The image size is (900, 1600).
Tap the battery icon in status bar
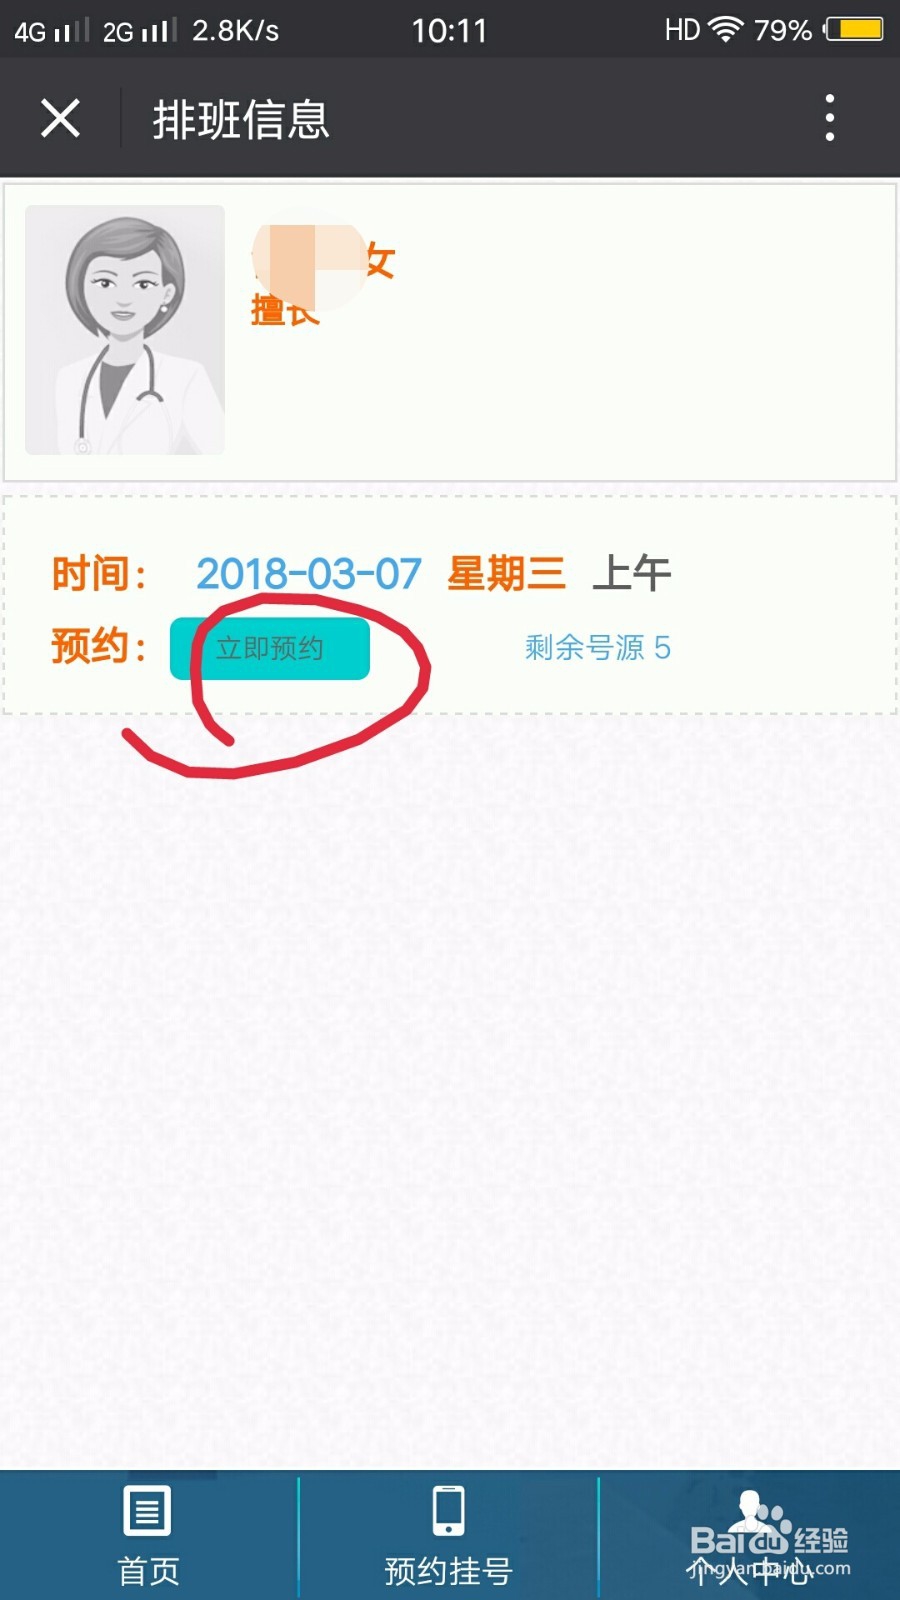(x=854, y=29)
